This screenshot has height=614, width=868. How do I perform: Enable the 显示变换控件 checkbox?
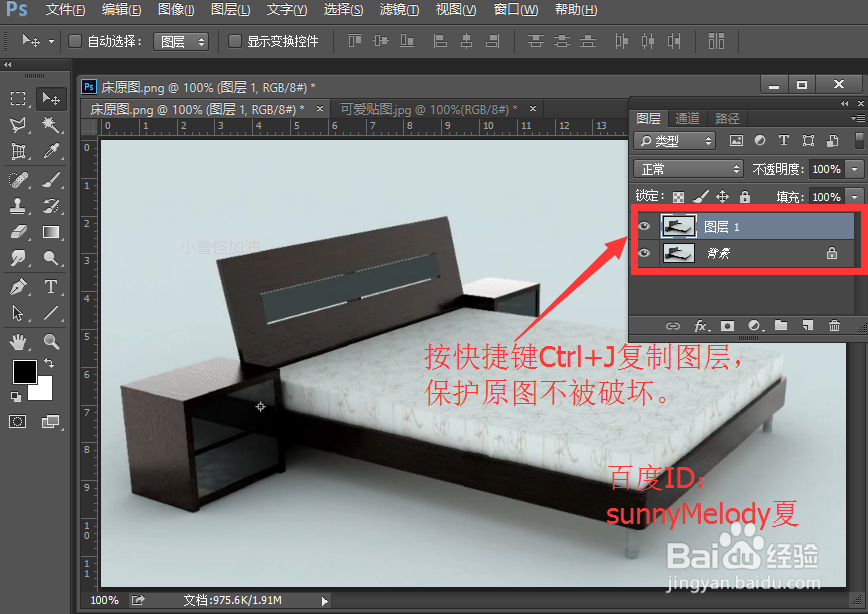tap(235, 41)
